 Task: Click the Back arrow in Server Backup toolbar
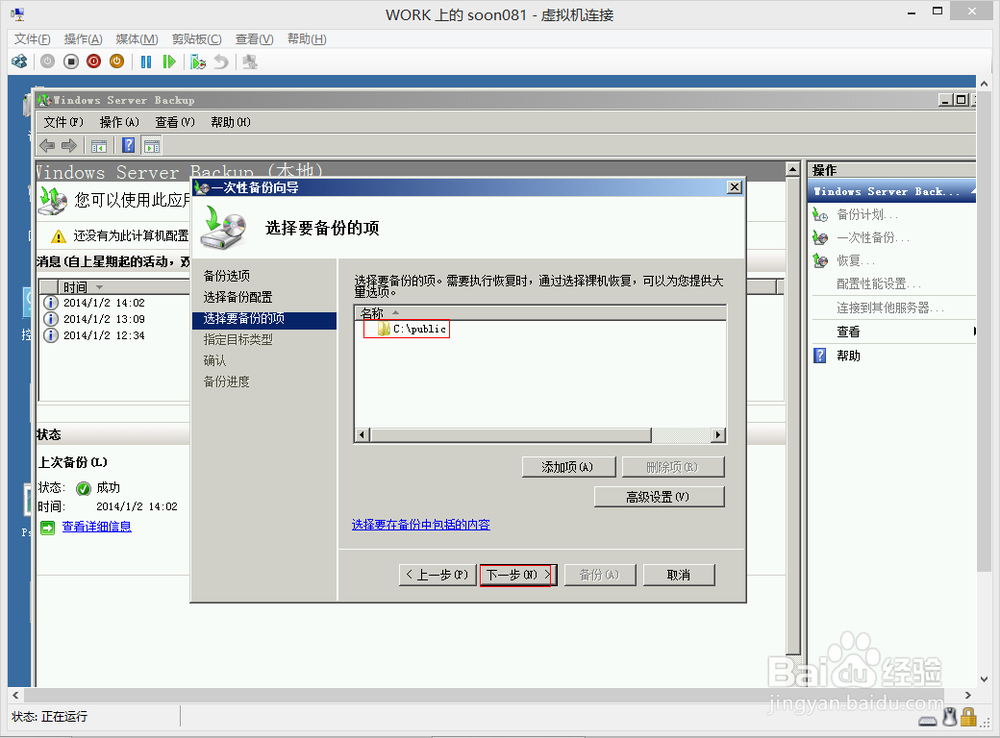click(x=47, y=145)
